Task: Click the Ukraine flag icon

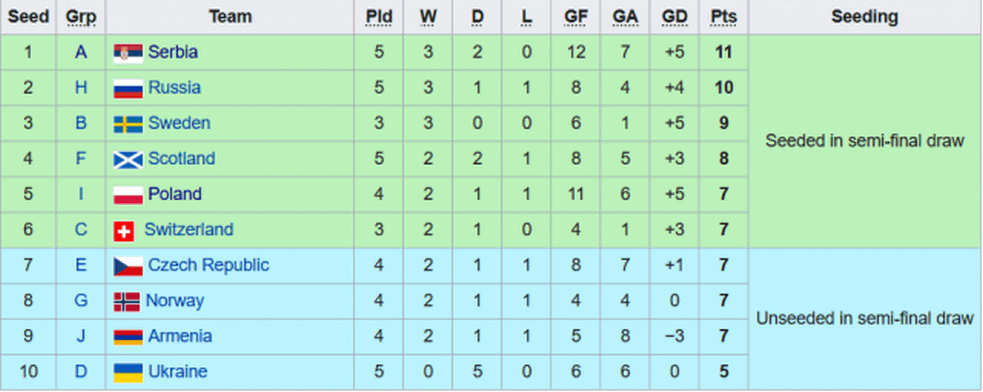Action: pos(129,373)
